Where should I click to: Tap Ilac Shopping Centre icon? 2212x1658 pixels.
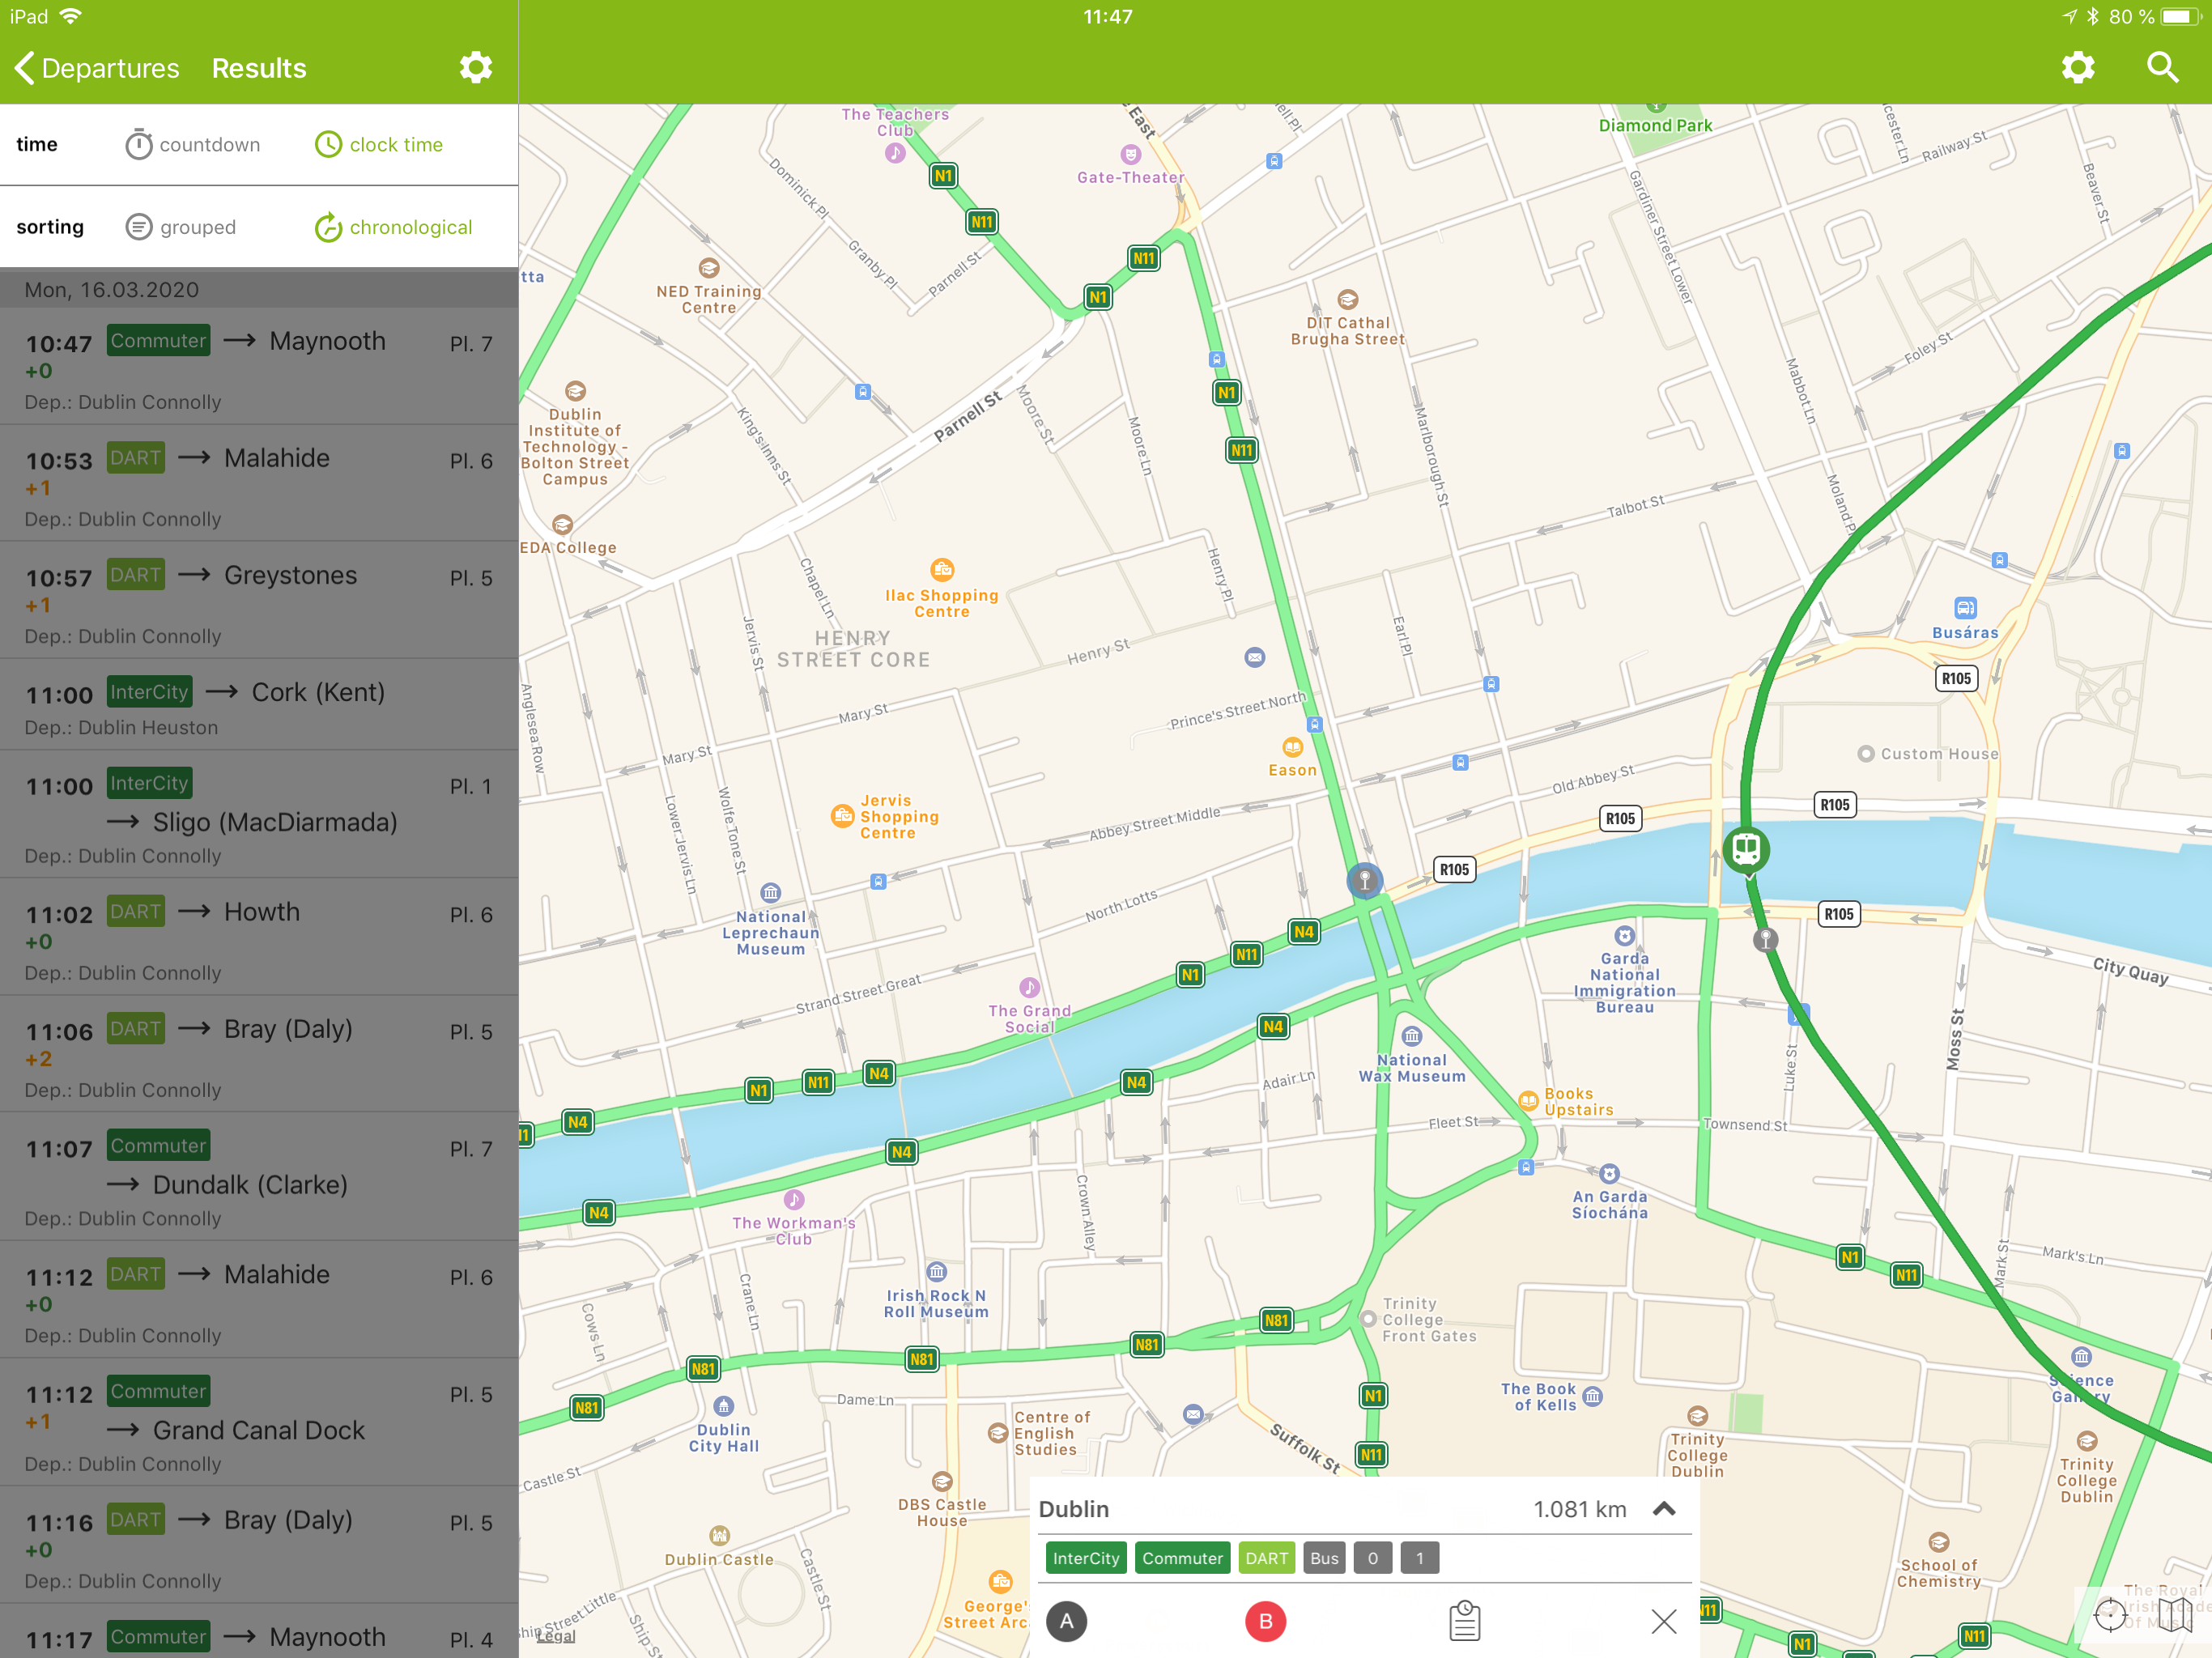click(942, 570)
